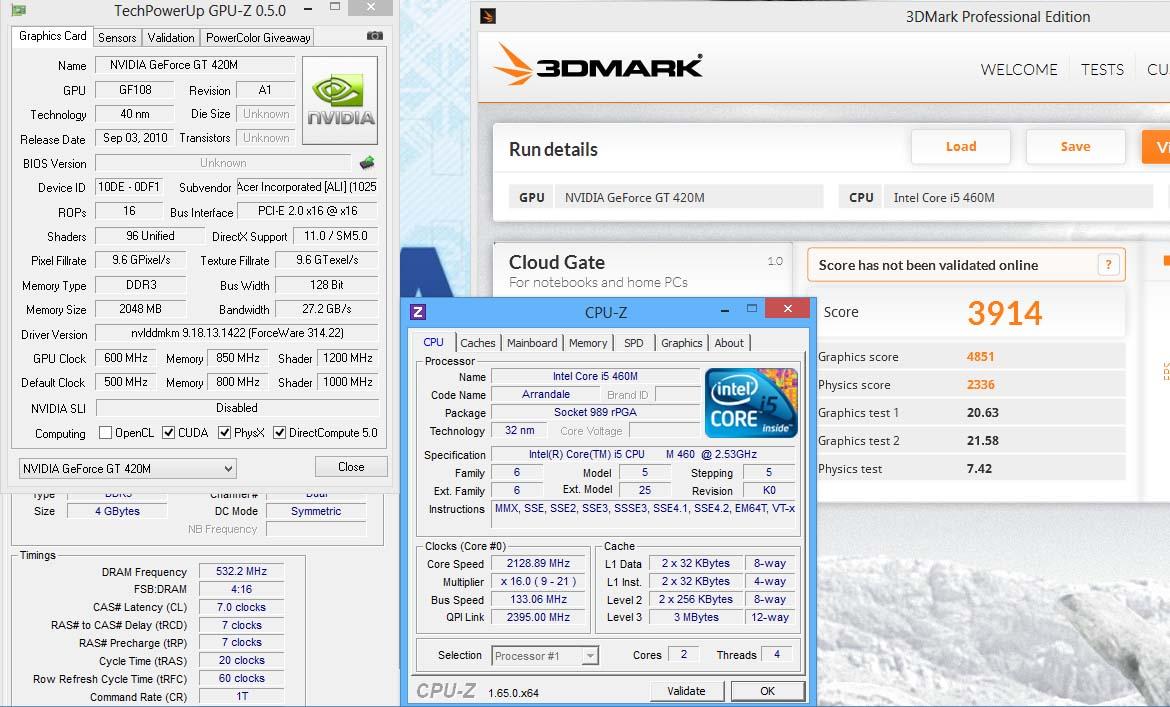
Task: Click the Intel Core i5 logo in CPU-Z
Action: point(751,403)
